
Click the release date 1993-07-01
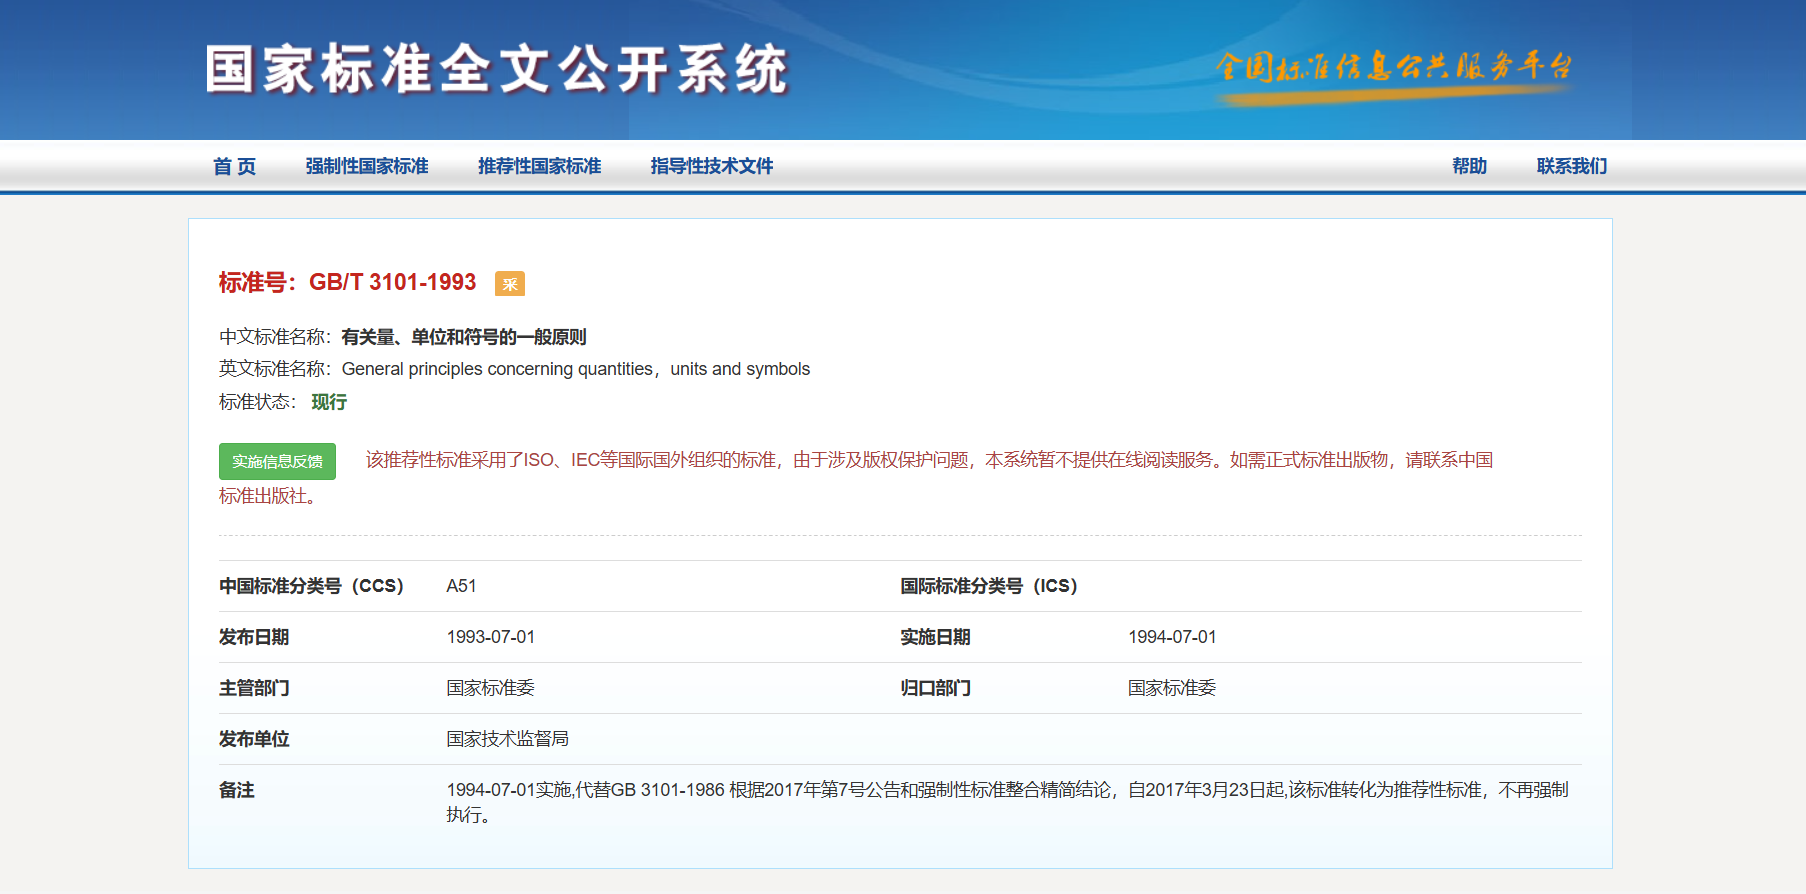[x=490, y=637]
